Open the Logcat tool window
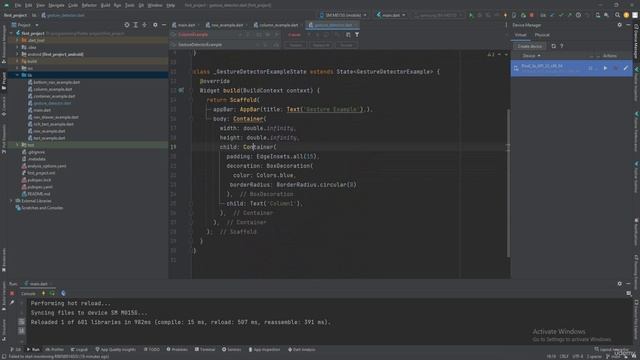Image resolution: width=640 pixels, height=360 pixels. click(x=79, y=350)
